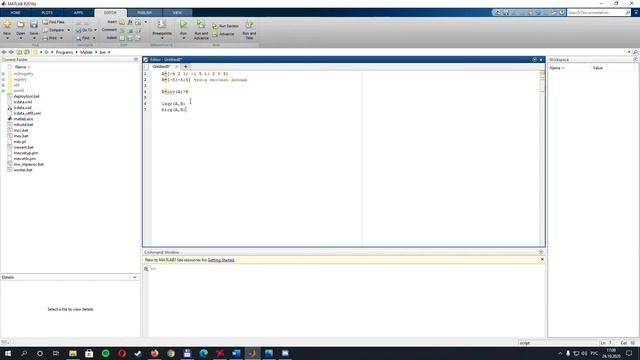This screenshot has width=640, height=360.
Task: Click the Save floppy disk icon
Action: [x=34, y=25]
